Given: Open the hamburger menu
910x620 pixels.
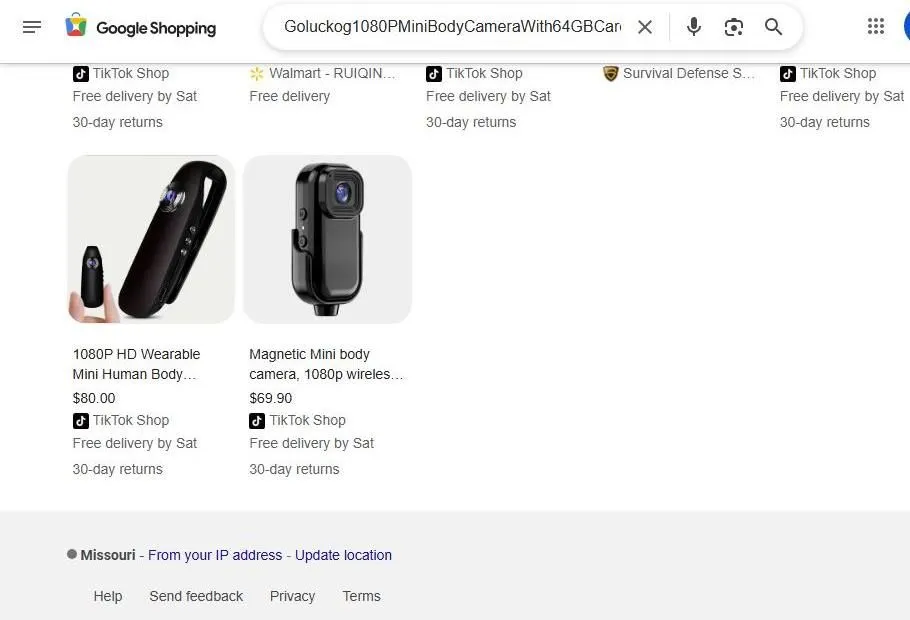Looking at the screenshot, I should [32, 27].
